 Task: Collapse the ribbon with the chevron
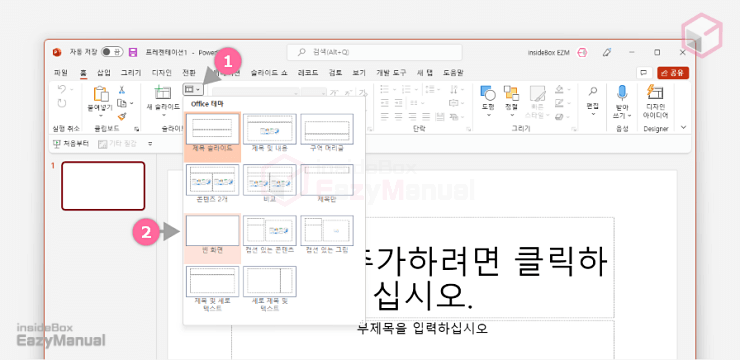pyautogui.click(x=683, y=128)
